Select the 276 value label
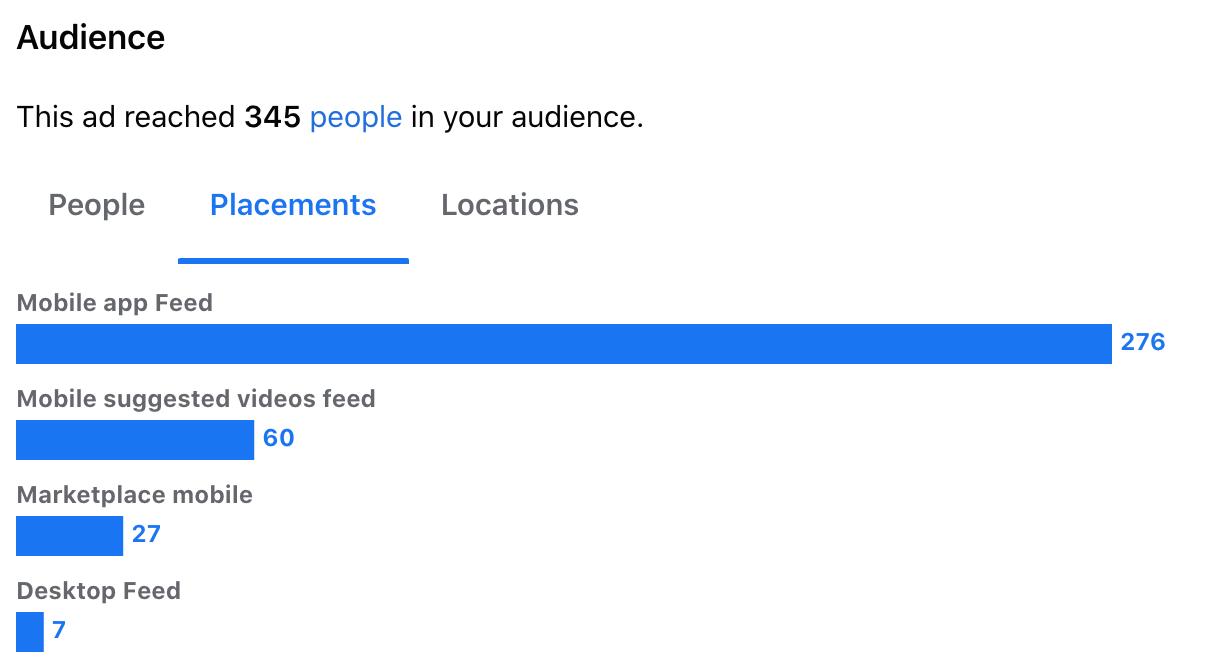Image resolution: width=1206 pixels, height=664 pixels. [1143, 342]
